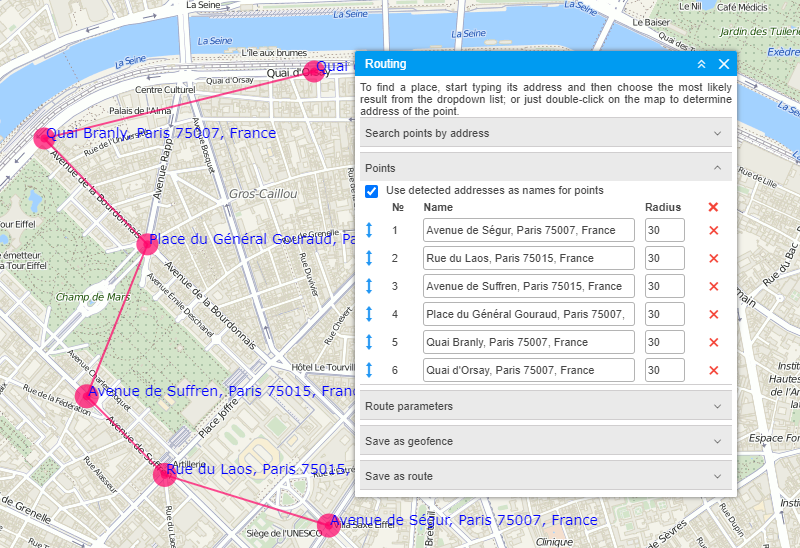Delete all points using header red X
The height and width of the screenshot is (548, 800).
[713, 207]
